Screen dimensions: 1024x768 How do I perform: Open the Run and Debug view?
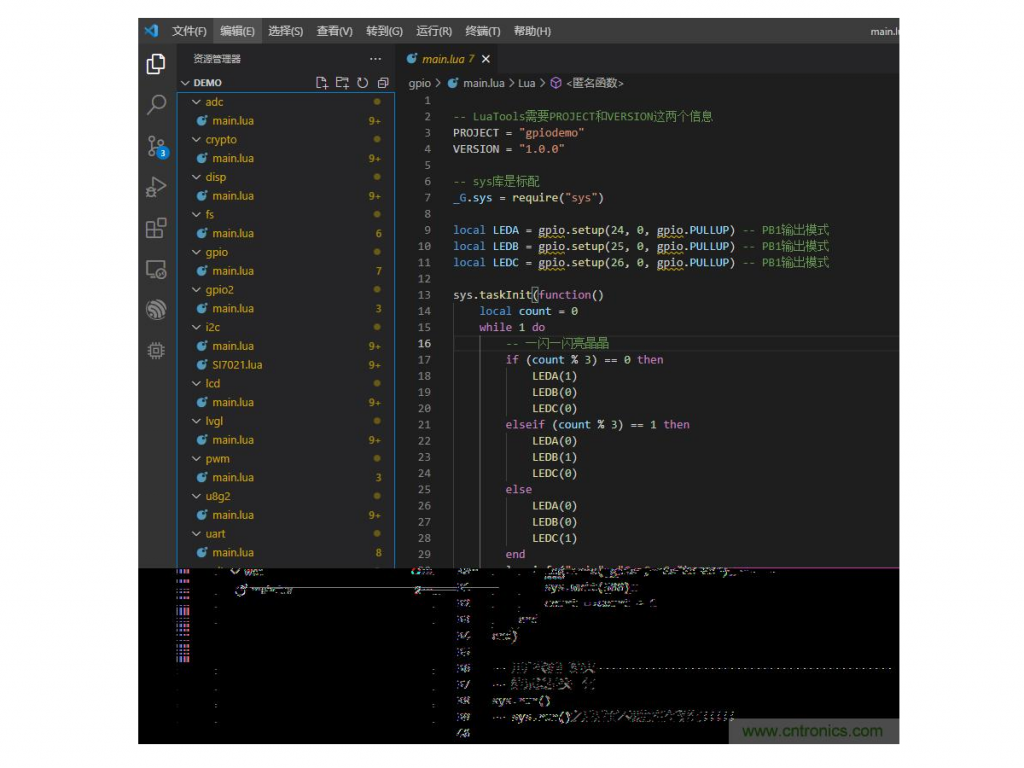[x=156, y=187]
